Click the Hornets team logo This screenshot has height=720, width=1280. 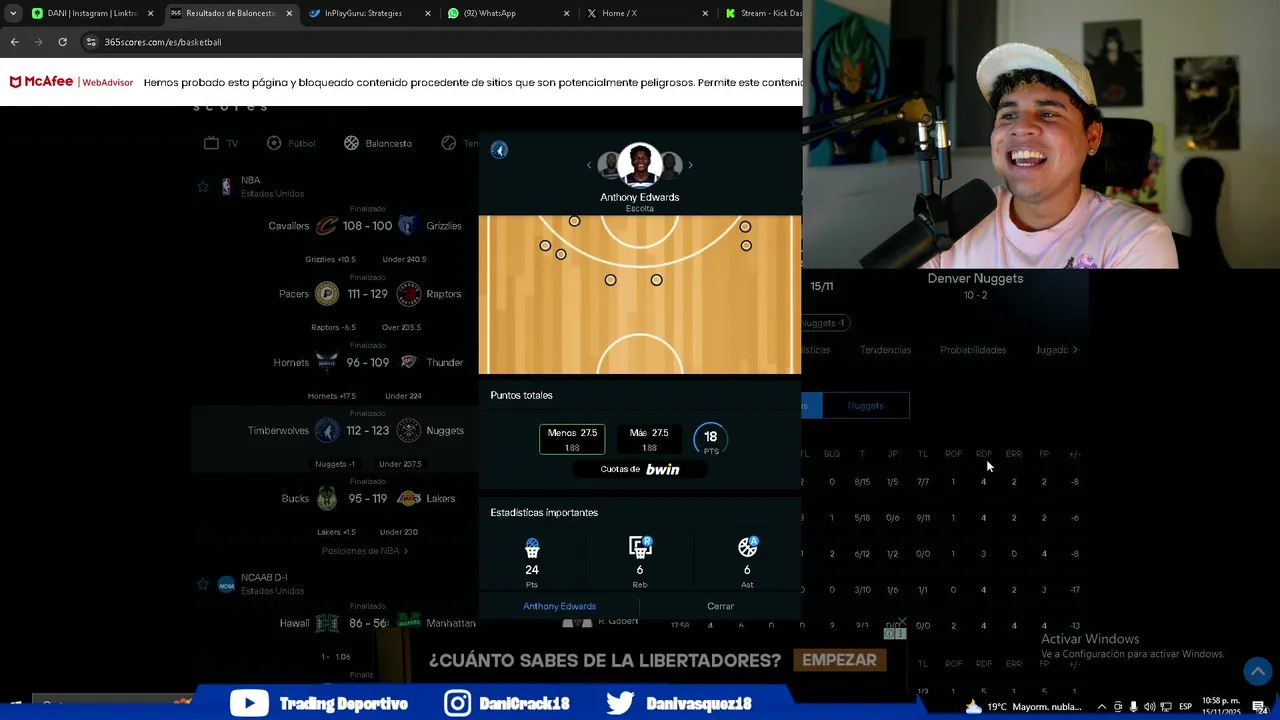pos(327,362)
